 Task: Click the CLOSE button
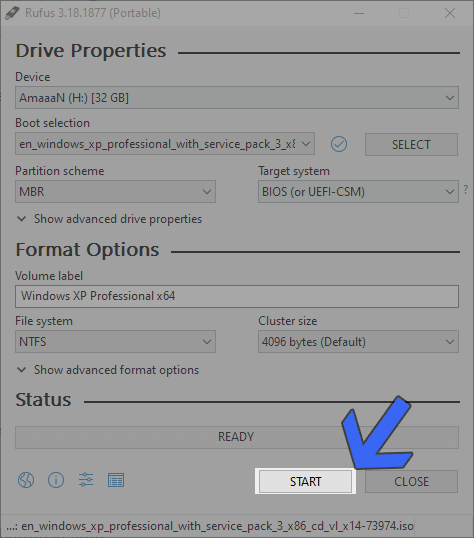(x=411, y=481)
